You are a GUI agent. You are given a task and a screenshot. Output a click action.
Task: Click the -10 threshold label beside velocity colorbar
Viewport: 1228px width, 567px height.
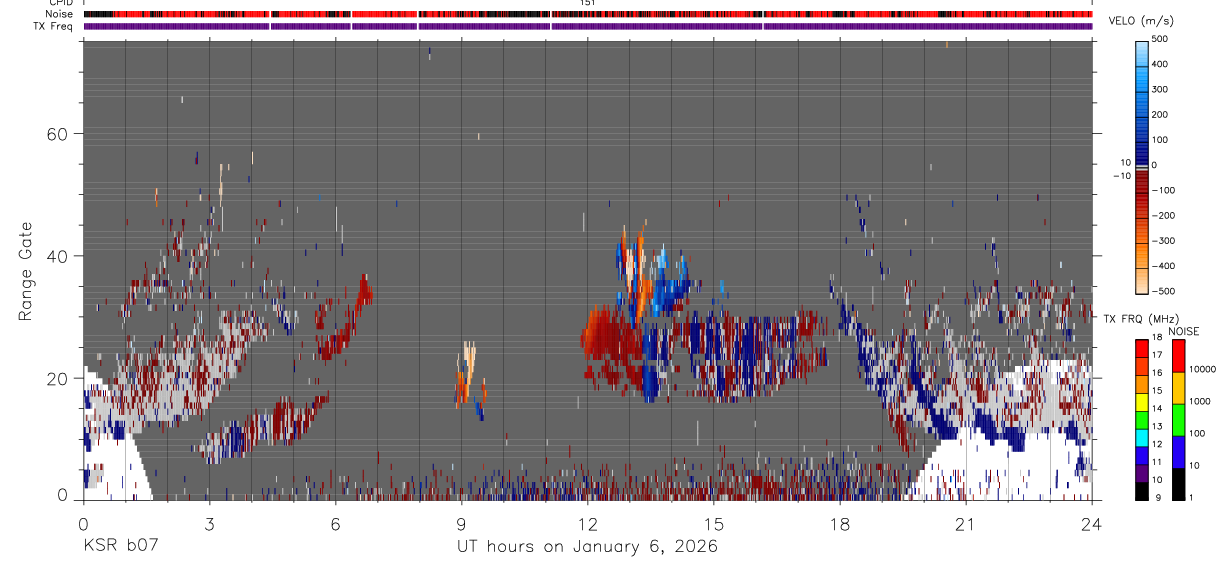[1124, 174]
